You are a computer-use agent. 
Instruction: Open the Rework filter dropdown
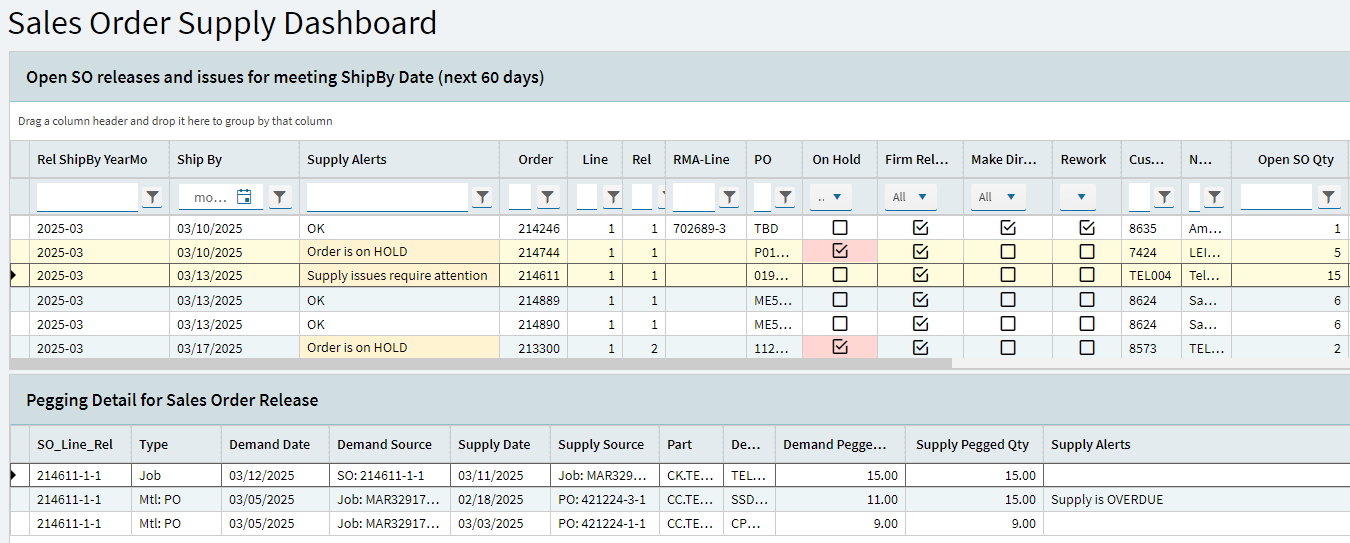pyautogui.click(x=1080, y=197)
